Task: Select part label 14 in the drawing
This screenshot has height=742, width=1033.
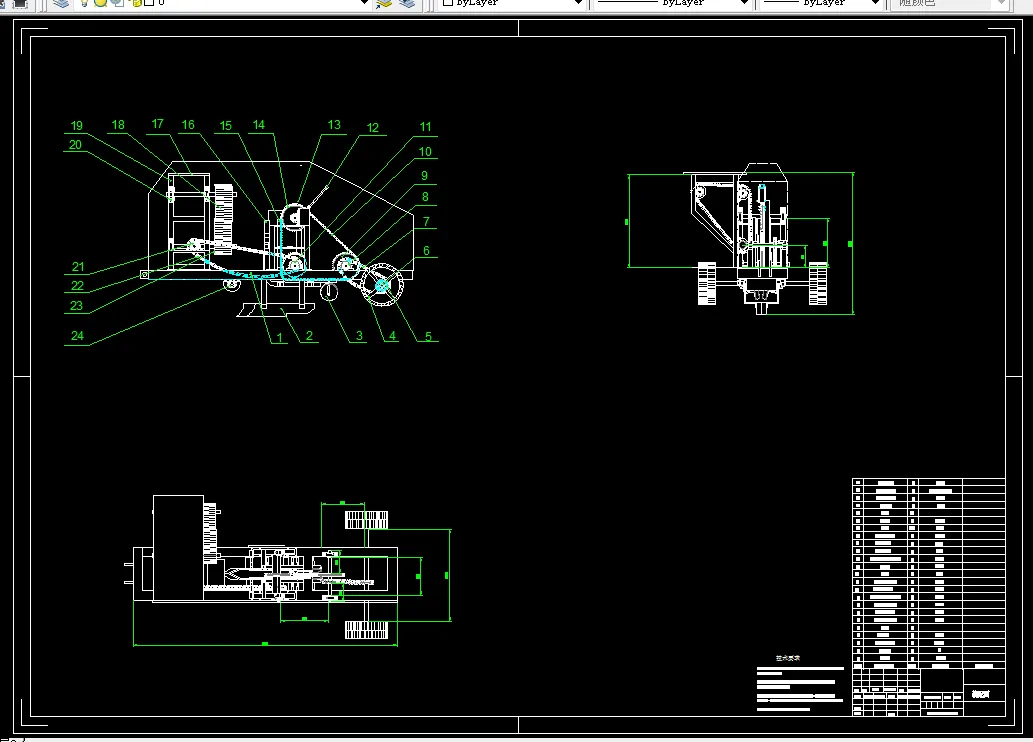Action: (x=258, y=125)
